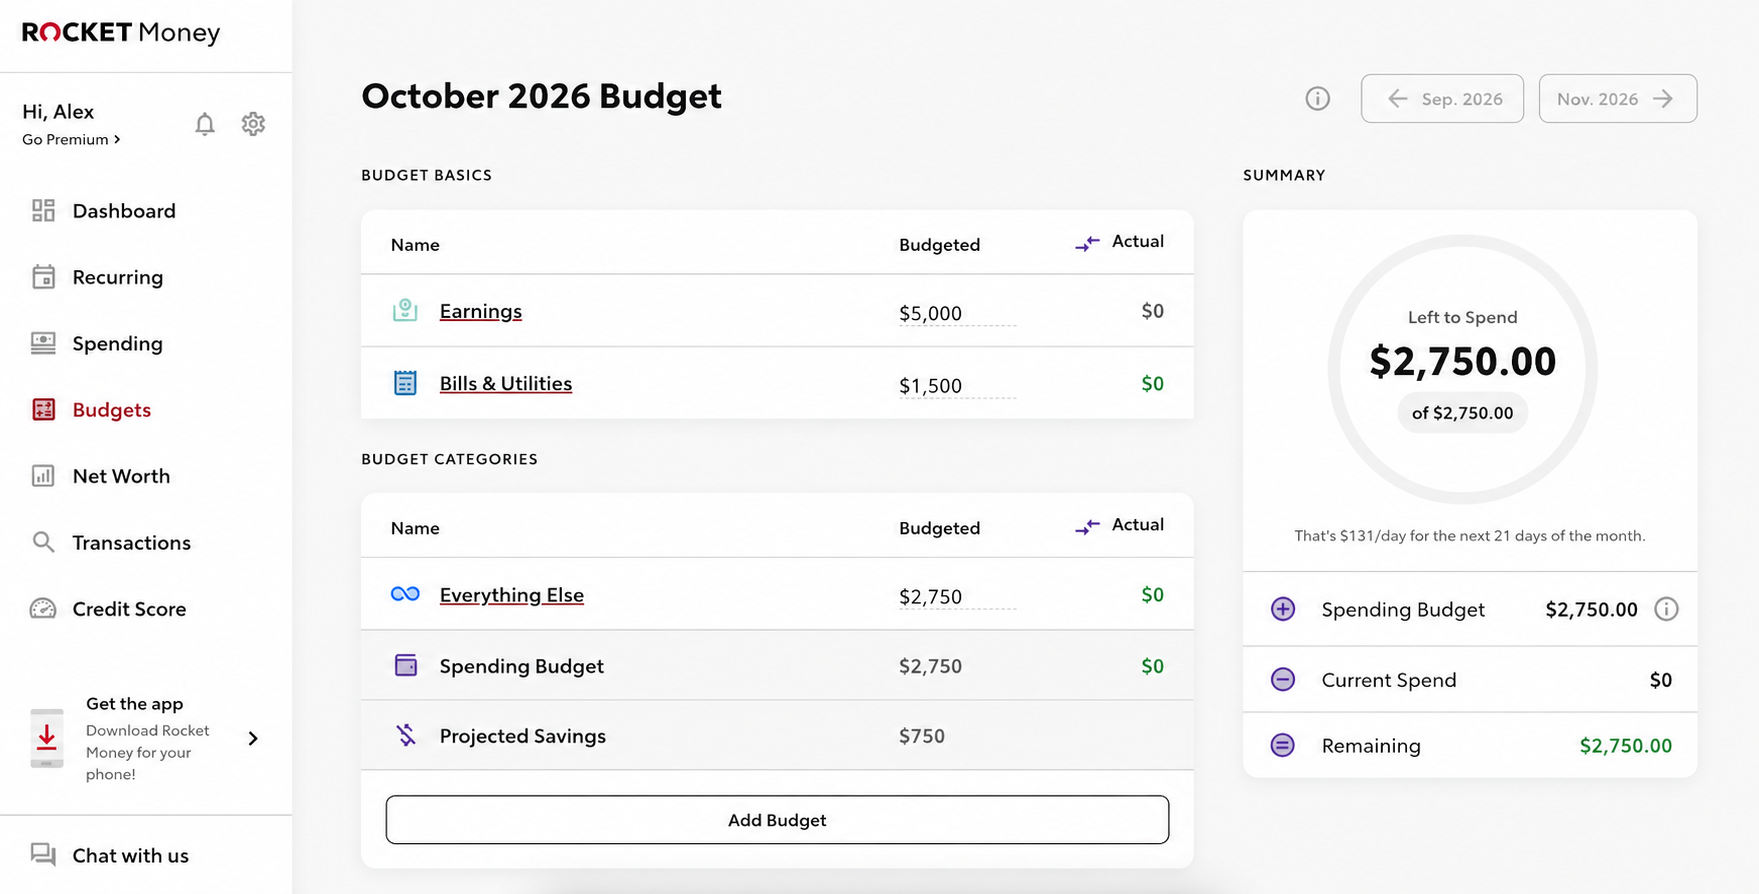Click info icon next to Spending Budget amount
Screen dimensions: 1759x894
tap(1666, 609)
